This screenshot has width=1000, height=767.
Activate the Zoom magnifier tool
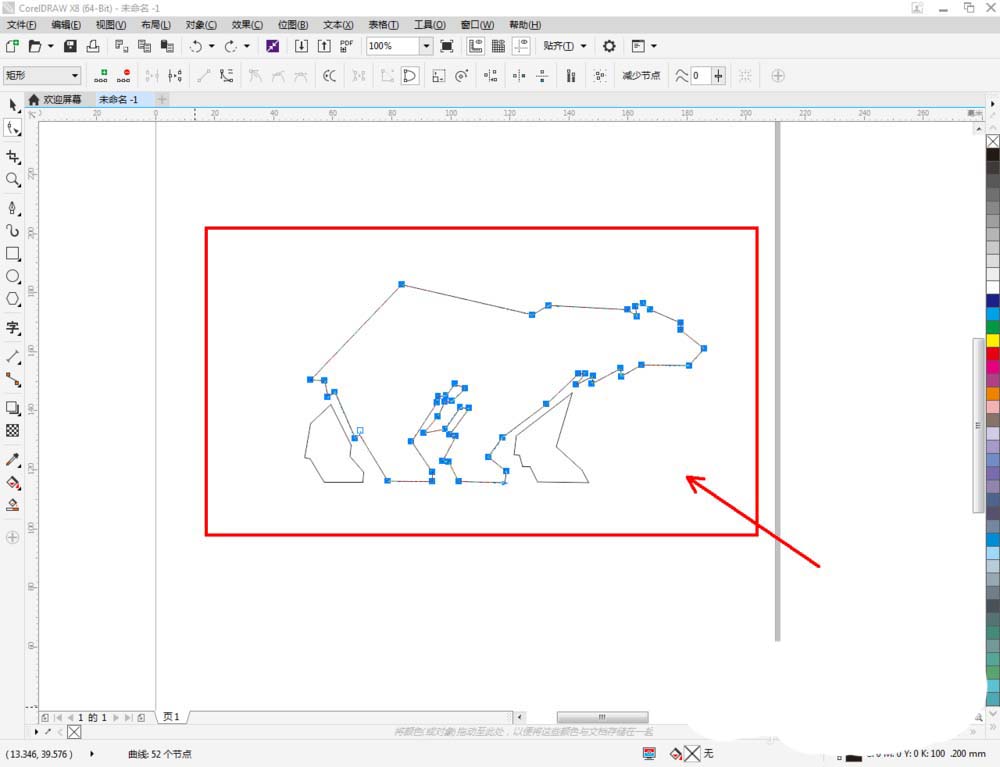[x=13, y=180]
